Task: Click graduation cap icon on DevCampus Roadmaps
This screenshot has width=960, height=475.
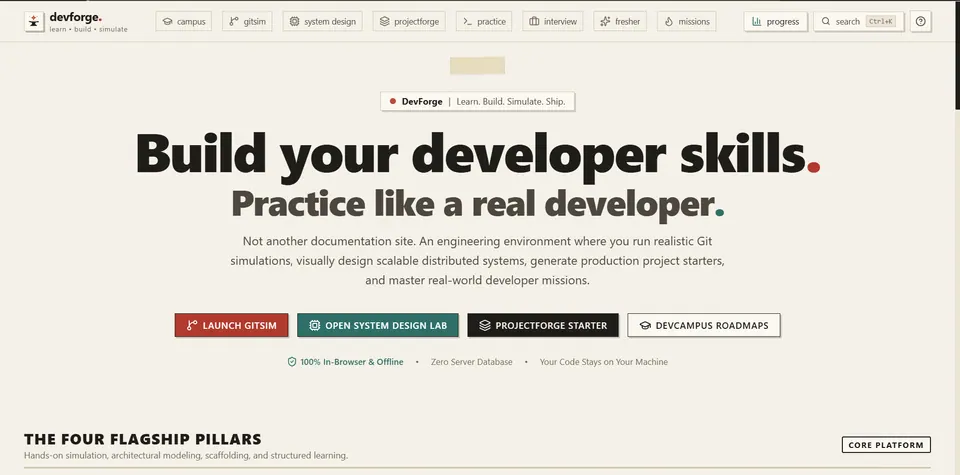Action: point(645,326)
